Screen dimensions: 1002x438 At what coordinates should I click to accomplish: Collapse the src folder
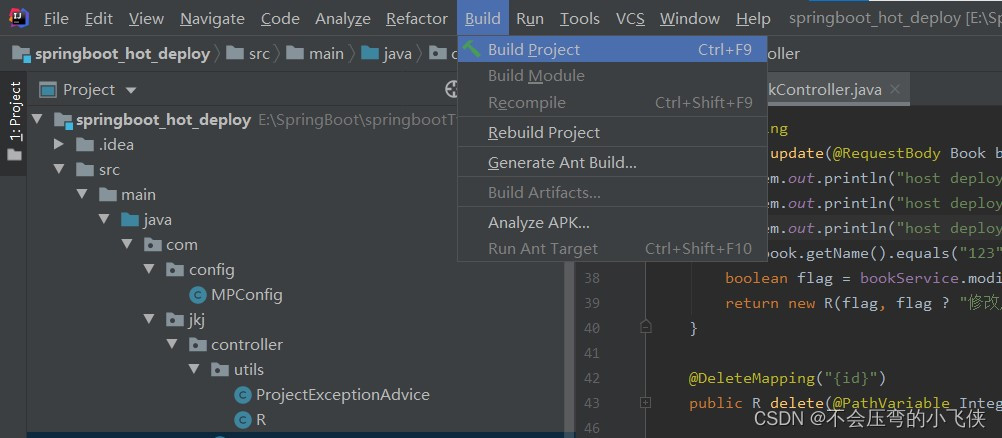point(59,170)
